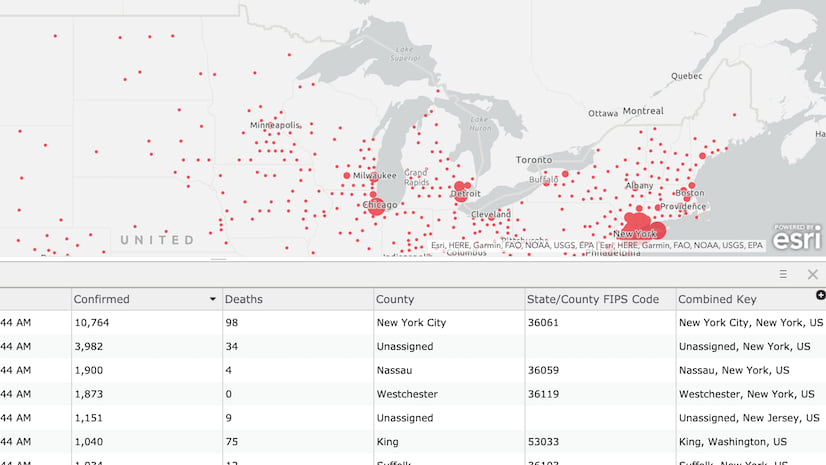The height and width of the screenshot is (465, 826).
Task: Click the Chicago case marker
Action: (x=376, y=206)
